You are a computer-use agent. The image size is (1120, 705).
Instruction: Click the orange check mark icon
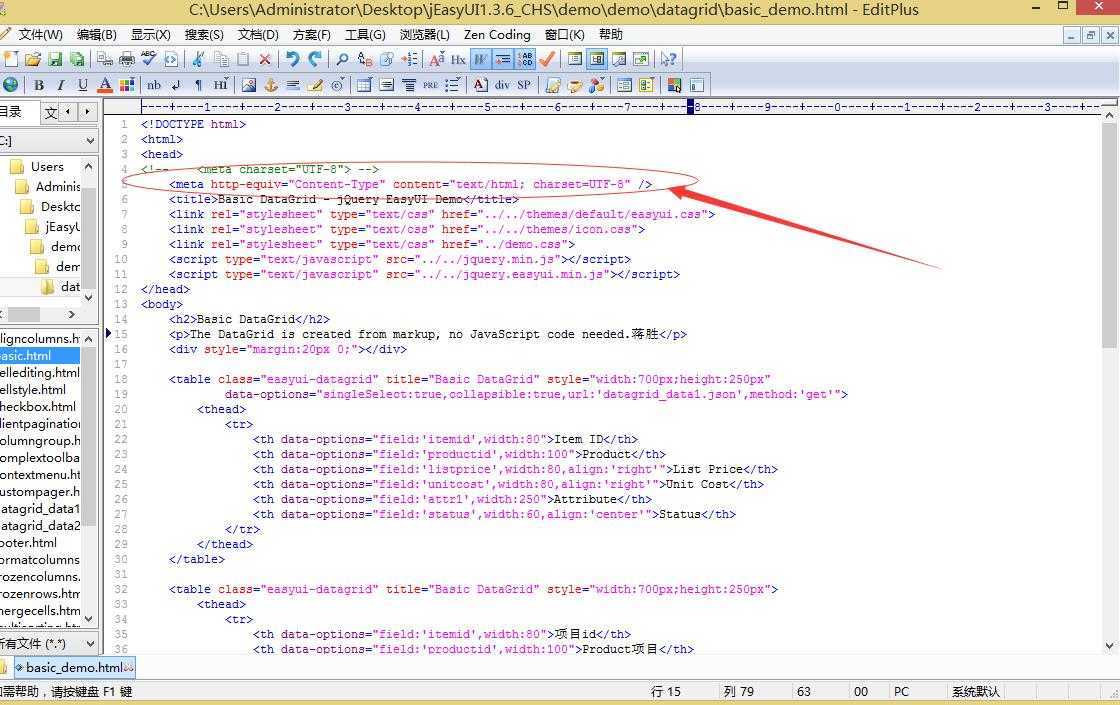547,59
